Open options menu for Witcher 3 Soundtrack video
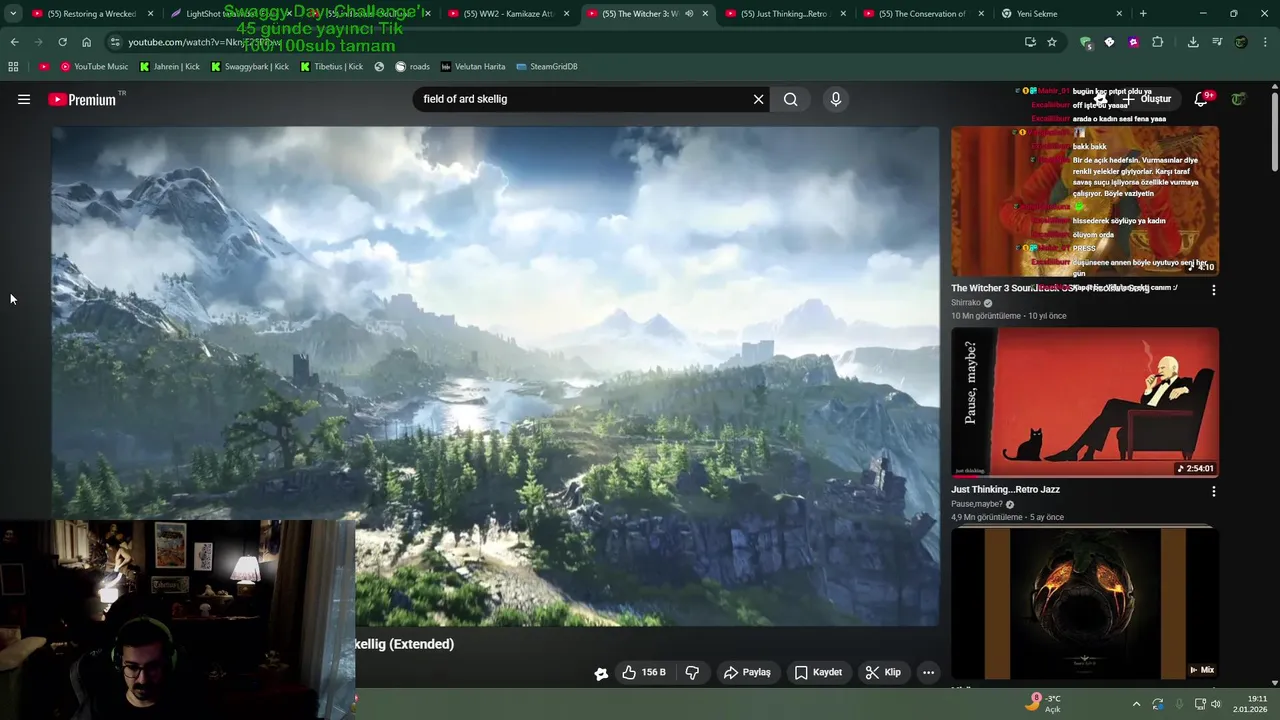The image size is (1280, 720). pyautogui.click(x=1213, y=290)
